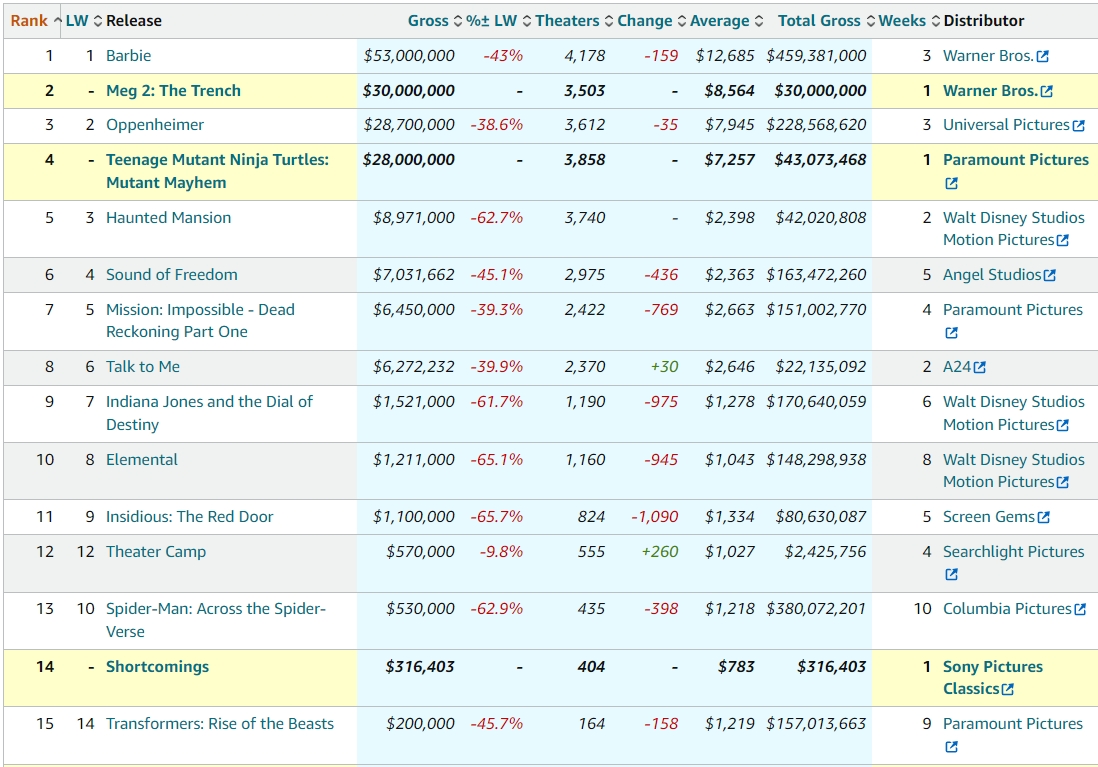Image resolution: width=1098 pixels, height=767 pixels.
Task: Open the Oppenheimer release link
Action: pos(155,125)
